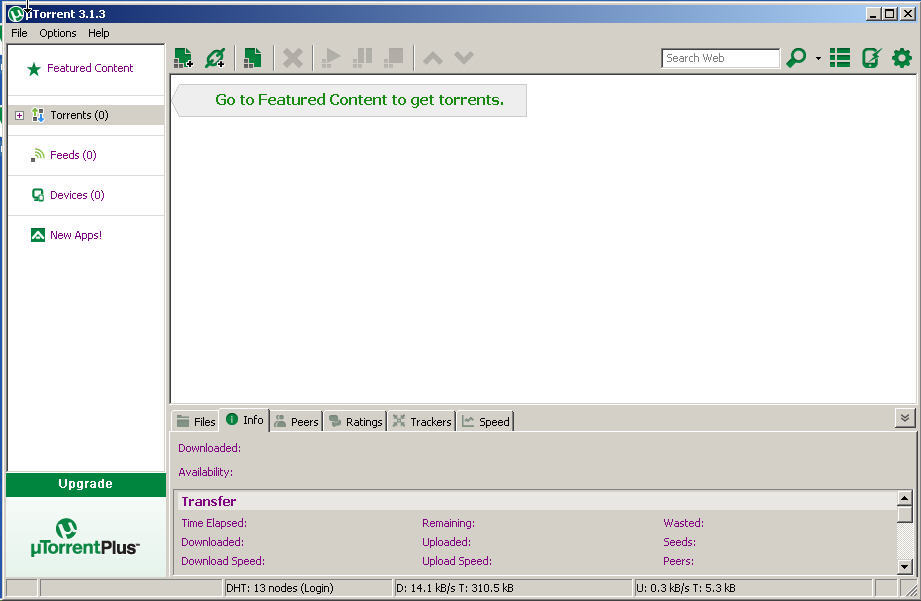Open the Remote access pencil icon
The width and height of the screenshot is (921, 601).
tap(869, 57)
